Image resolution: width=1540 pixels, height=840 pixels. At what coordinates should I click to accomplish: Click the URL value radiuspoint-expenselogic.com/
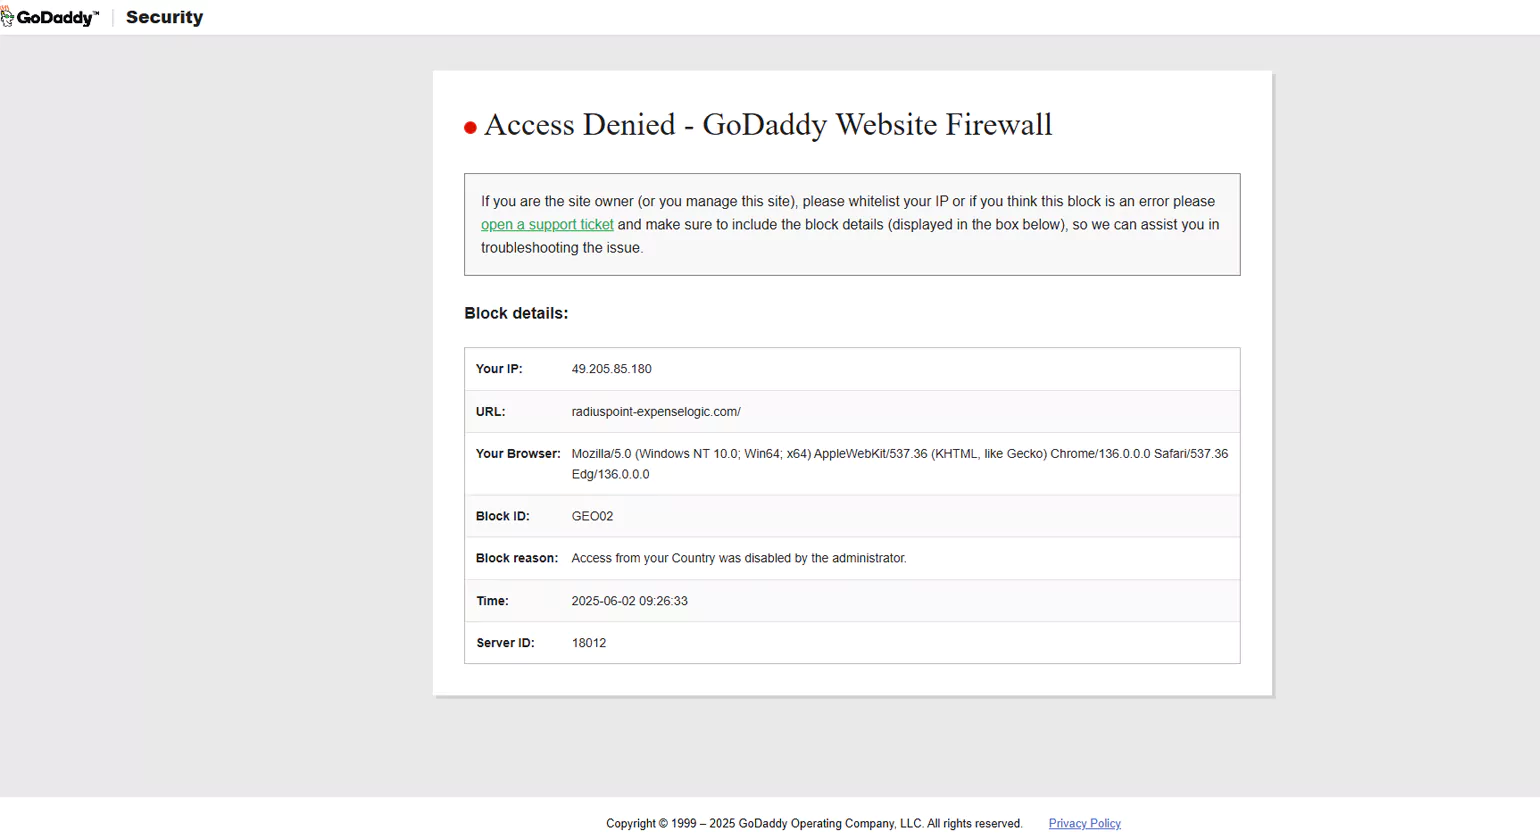(656, 412)
